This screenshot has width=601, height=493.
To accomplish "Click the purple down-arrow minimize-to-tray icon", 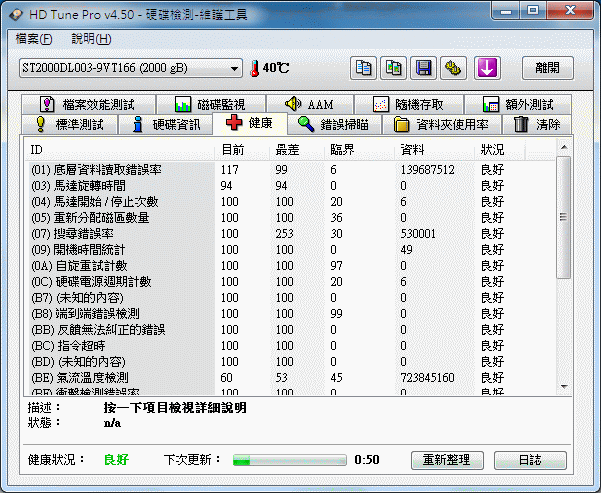I will pos(487,68).
